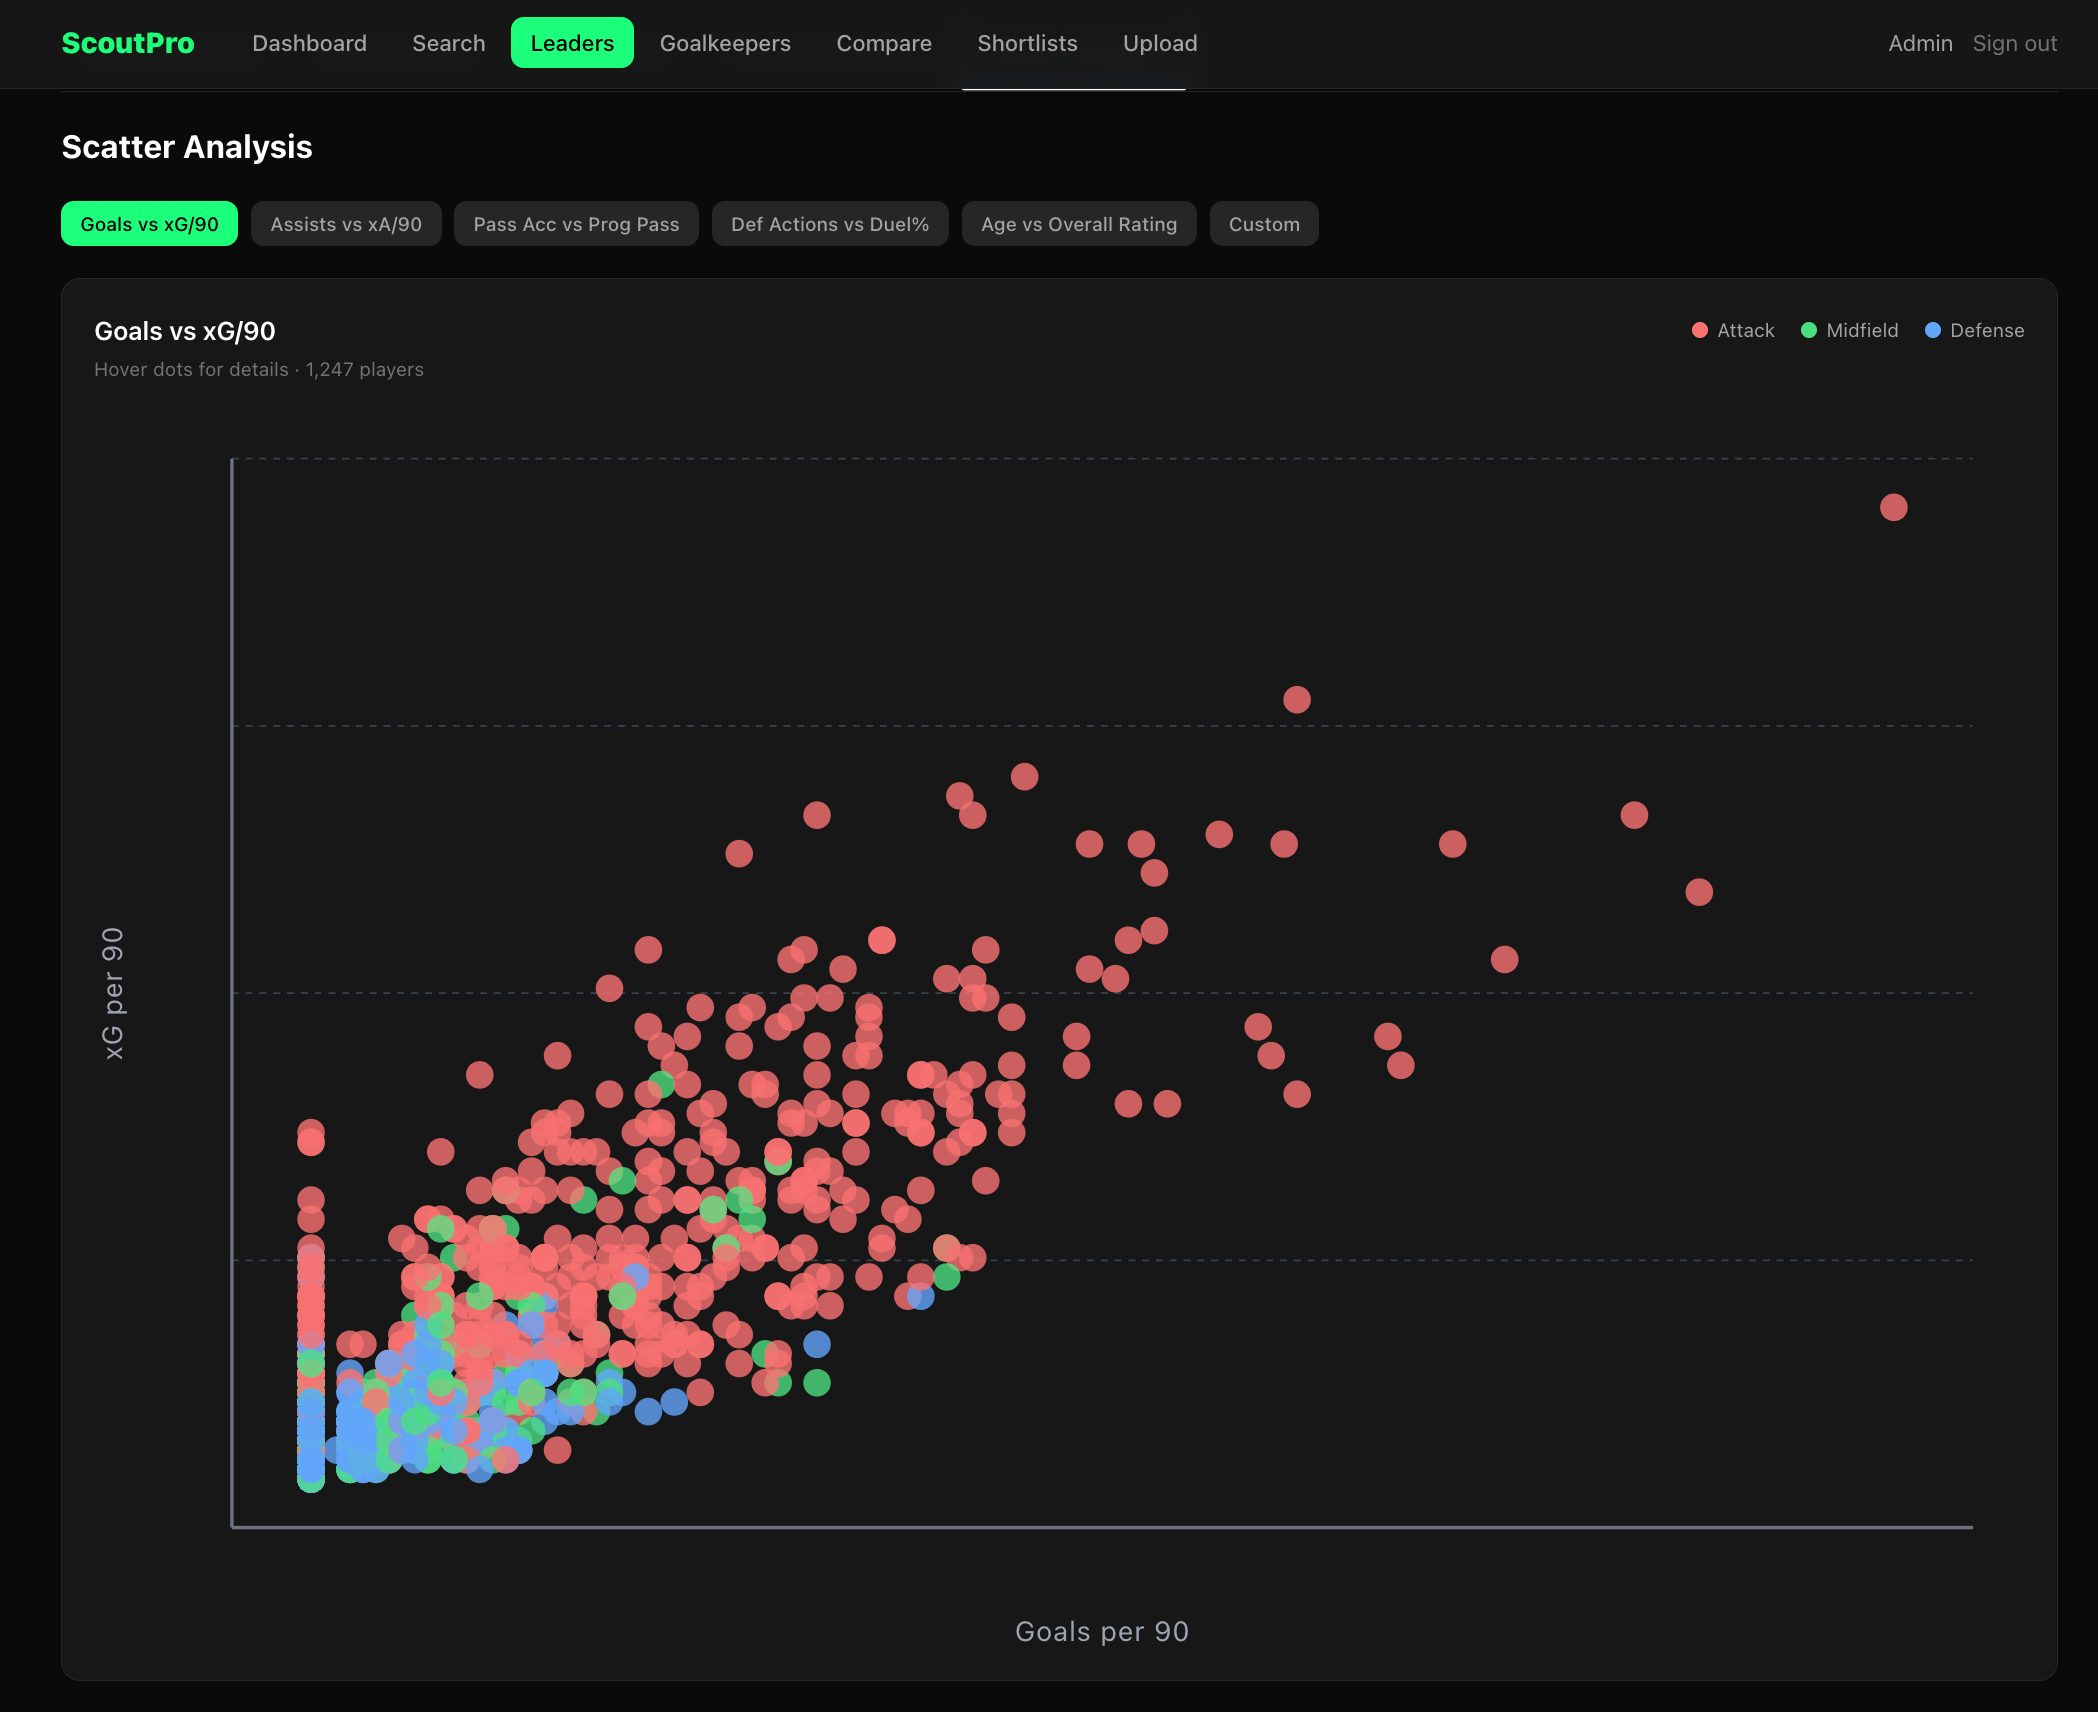This screenshot has height=1712, width=2098.
Task: Switch to the Shortlists tab
Action: pyautogui.click(x=1027, y=43)
